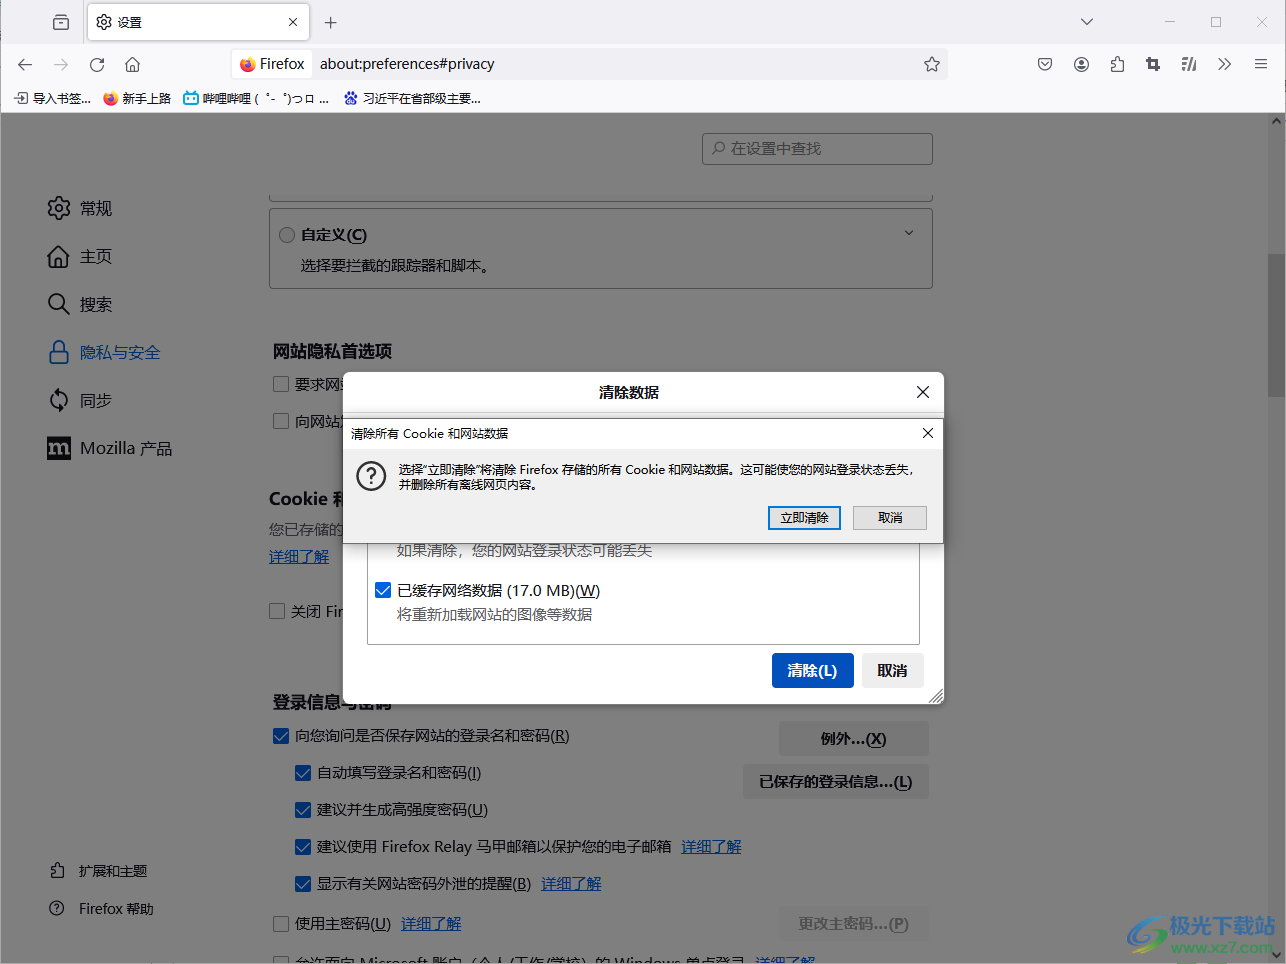Viewport: 1286px width, 964px height.
Task: Focus the 在设置中查找 search field
Action: coord(817,148)
